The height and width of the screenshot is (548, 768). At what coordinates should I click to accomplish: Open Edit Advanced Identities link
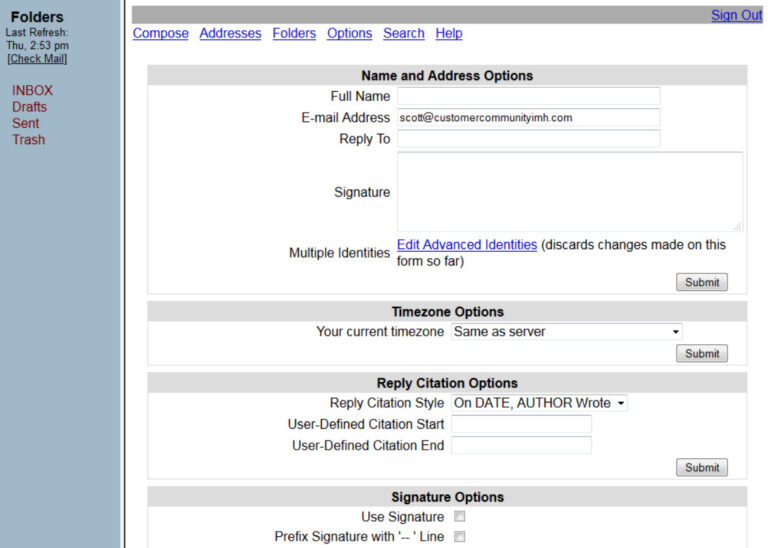pos(467,245)
